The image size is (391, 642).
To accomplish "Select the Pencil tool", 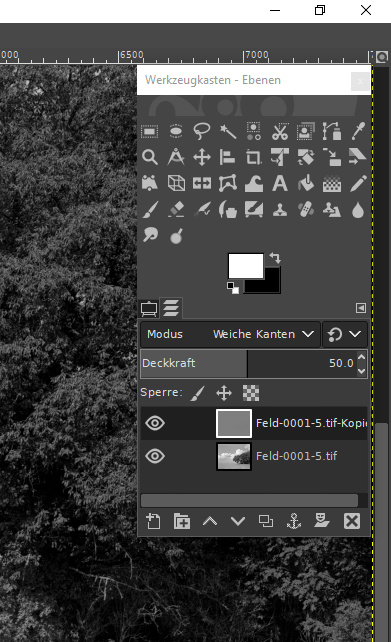I will point(358,183).
